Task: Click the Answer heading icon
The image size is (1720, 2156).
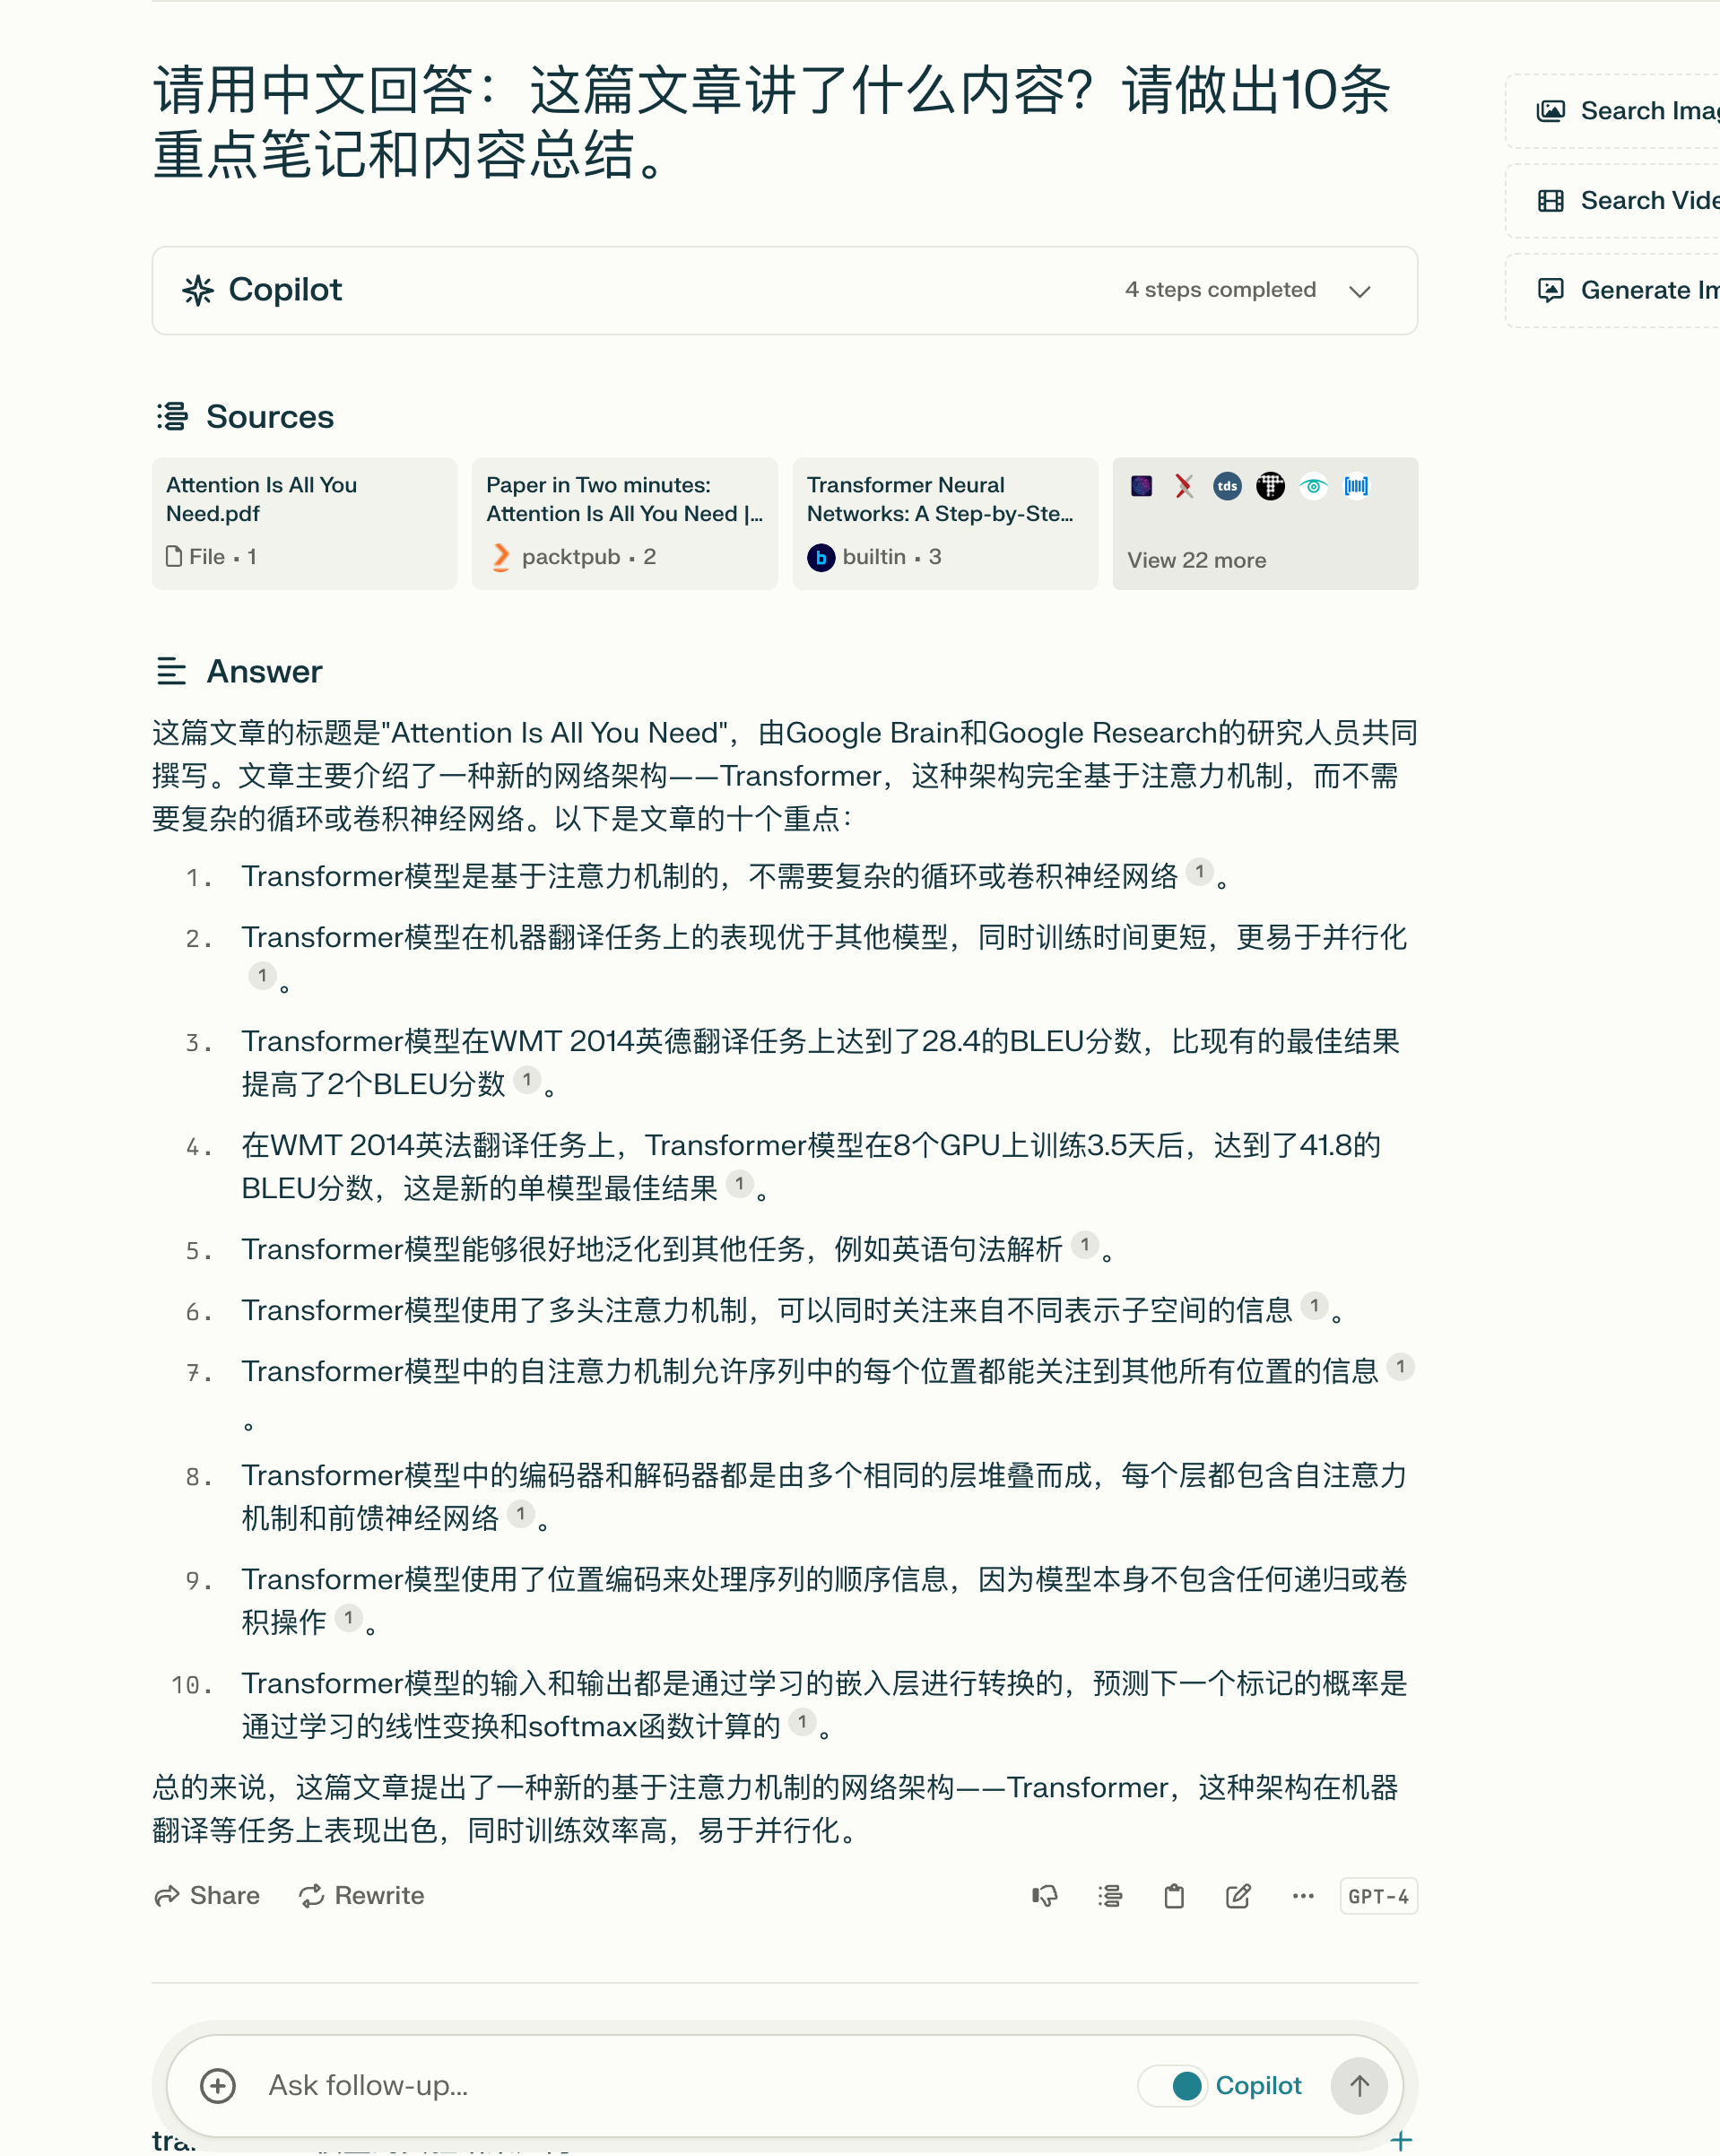Action: (172, 671)
